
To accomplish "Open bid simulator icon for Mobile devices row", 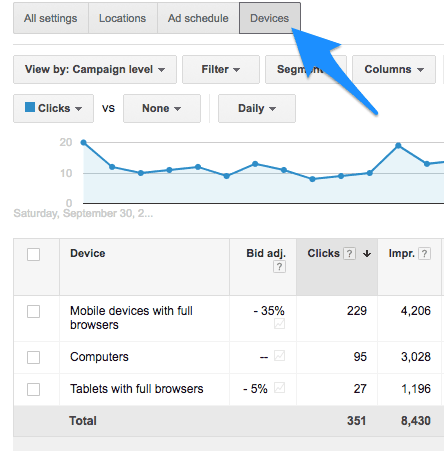I will click(x=279, y=324).
